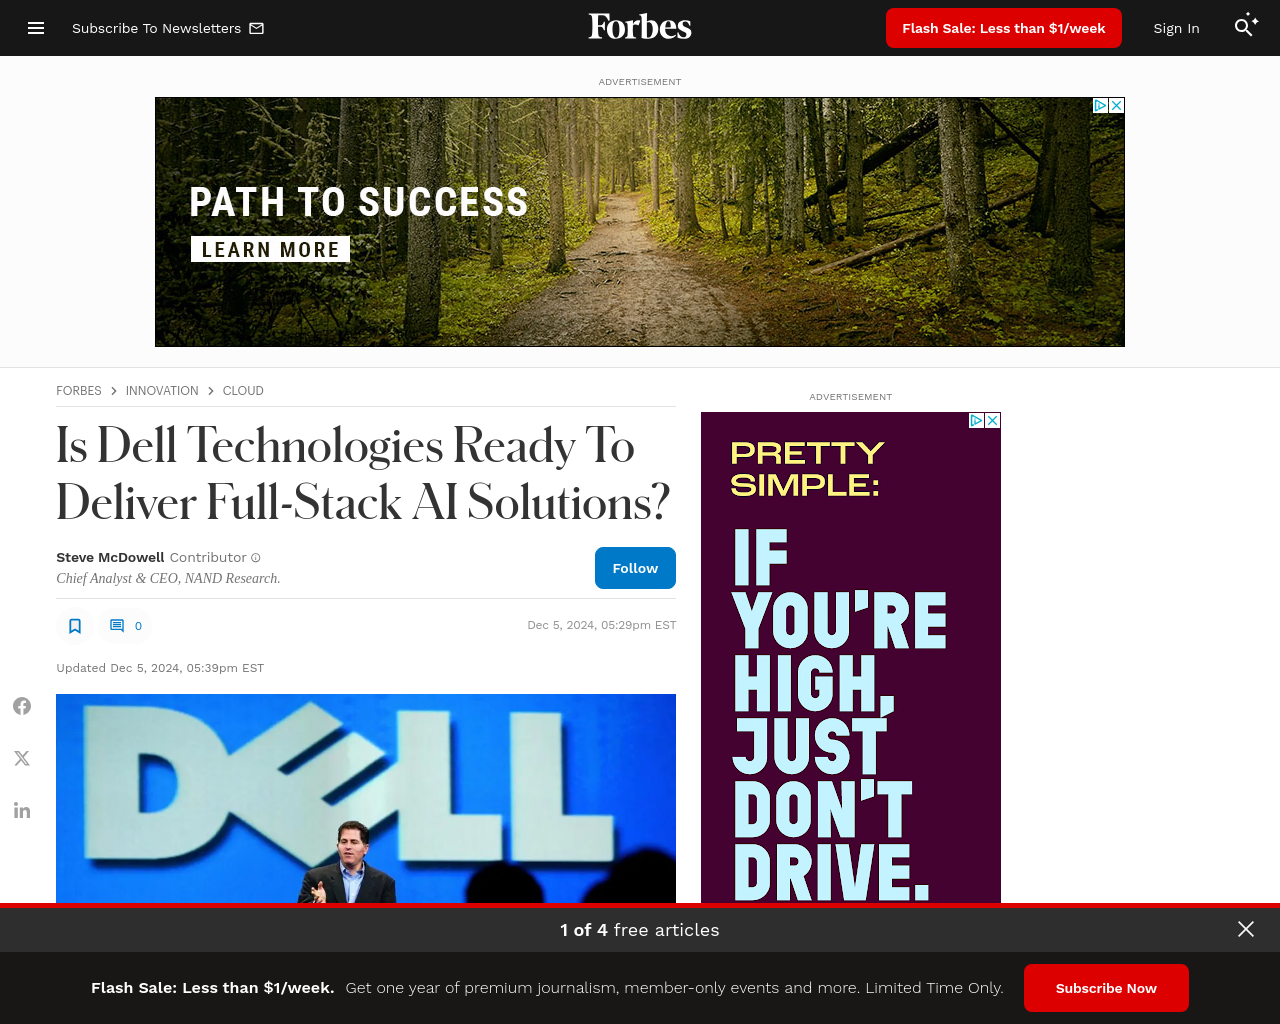The height and width of the screenshot is (1024, 1280).
Task: Open AdChoices icon on forest banner ad
Action: (1100, 105)
